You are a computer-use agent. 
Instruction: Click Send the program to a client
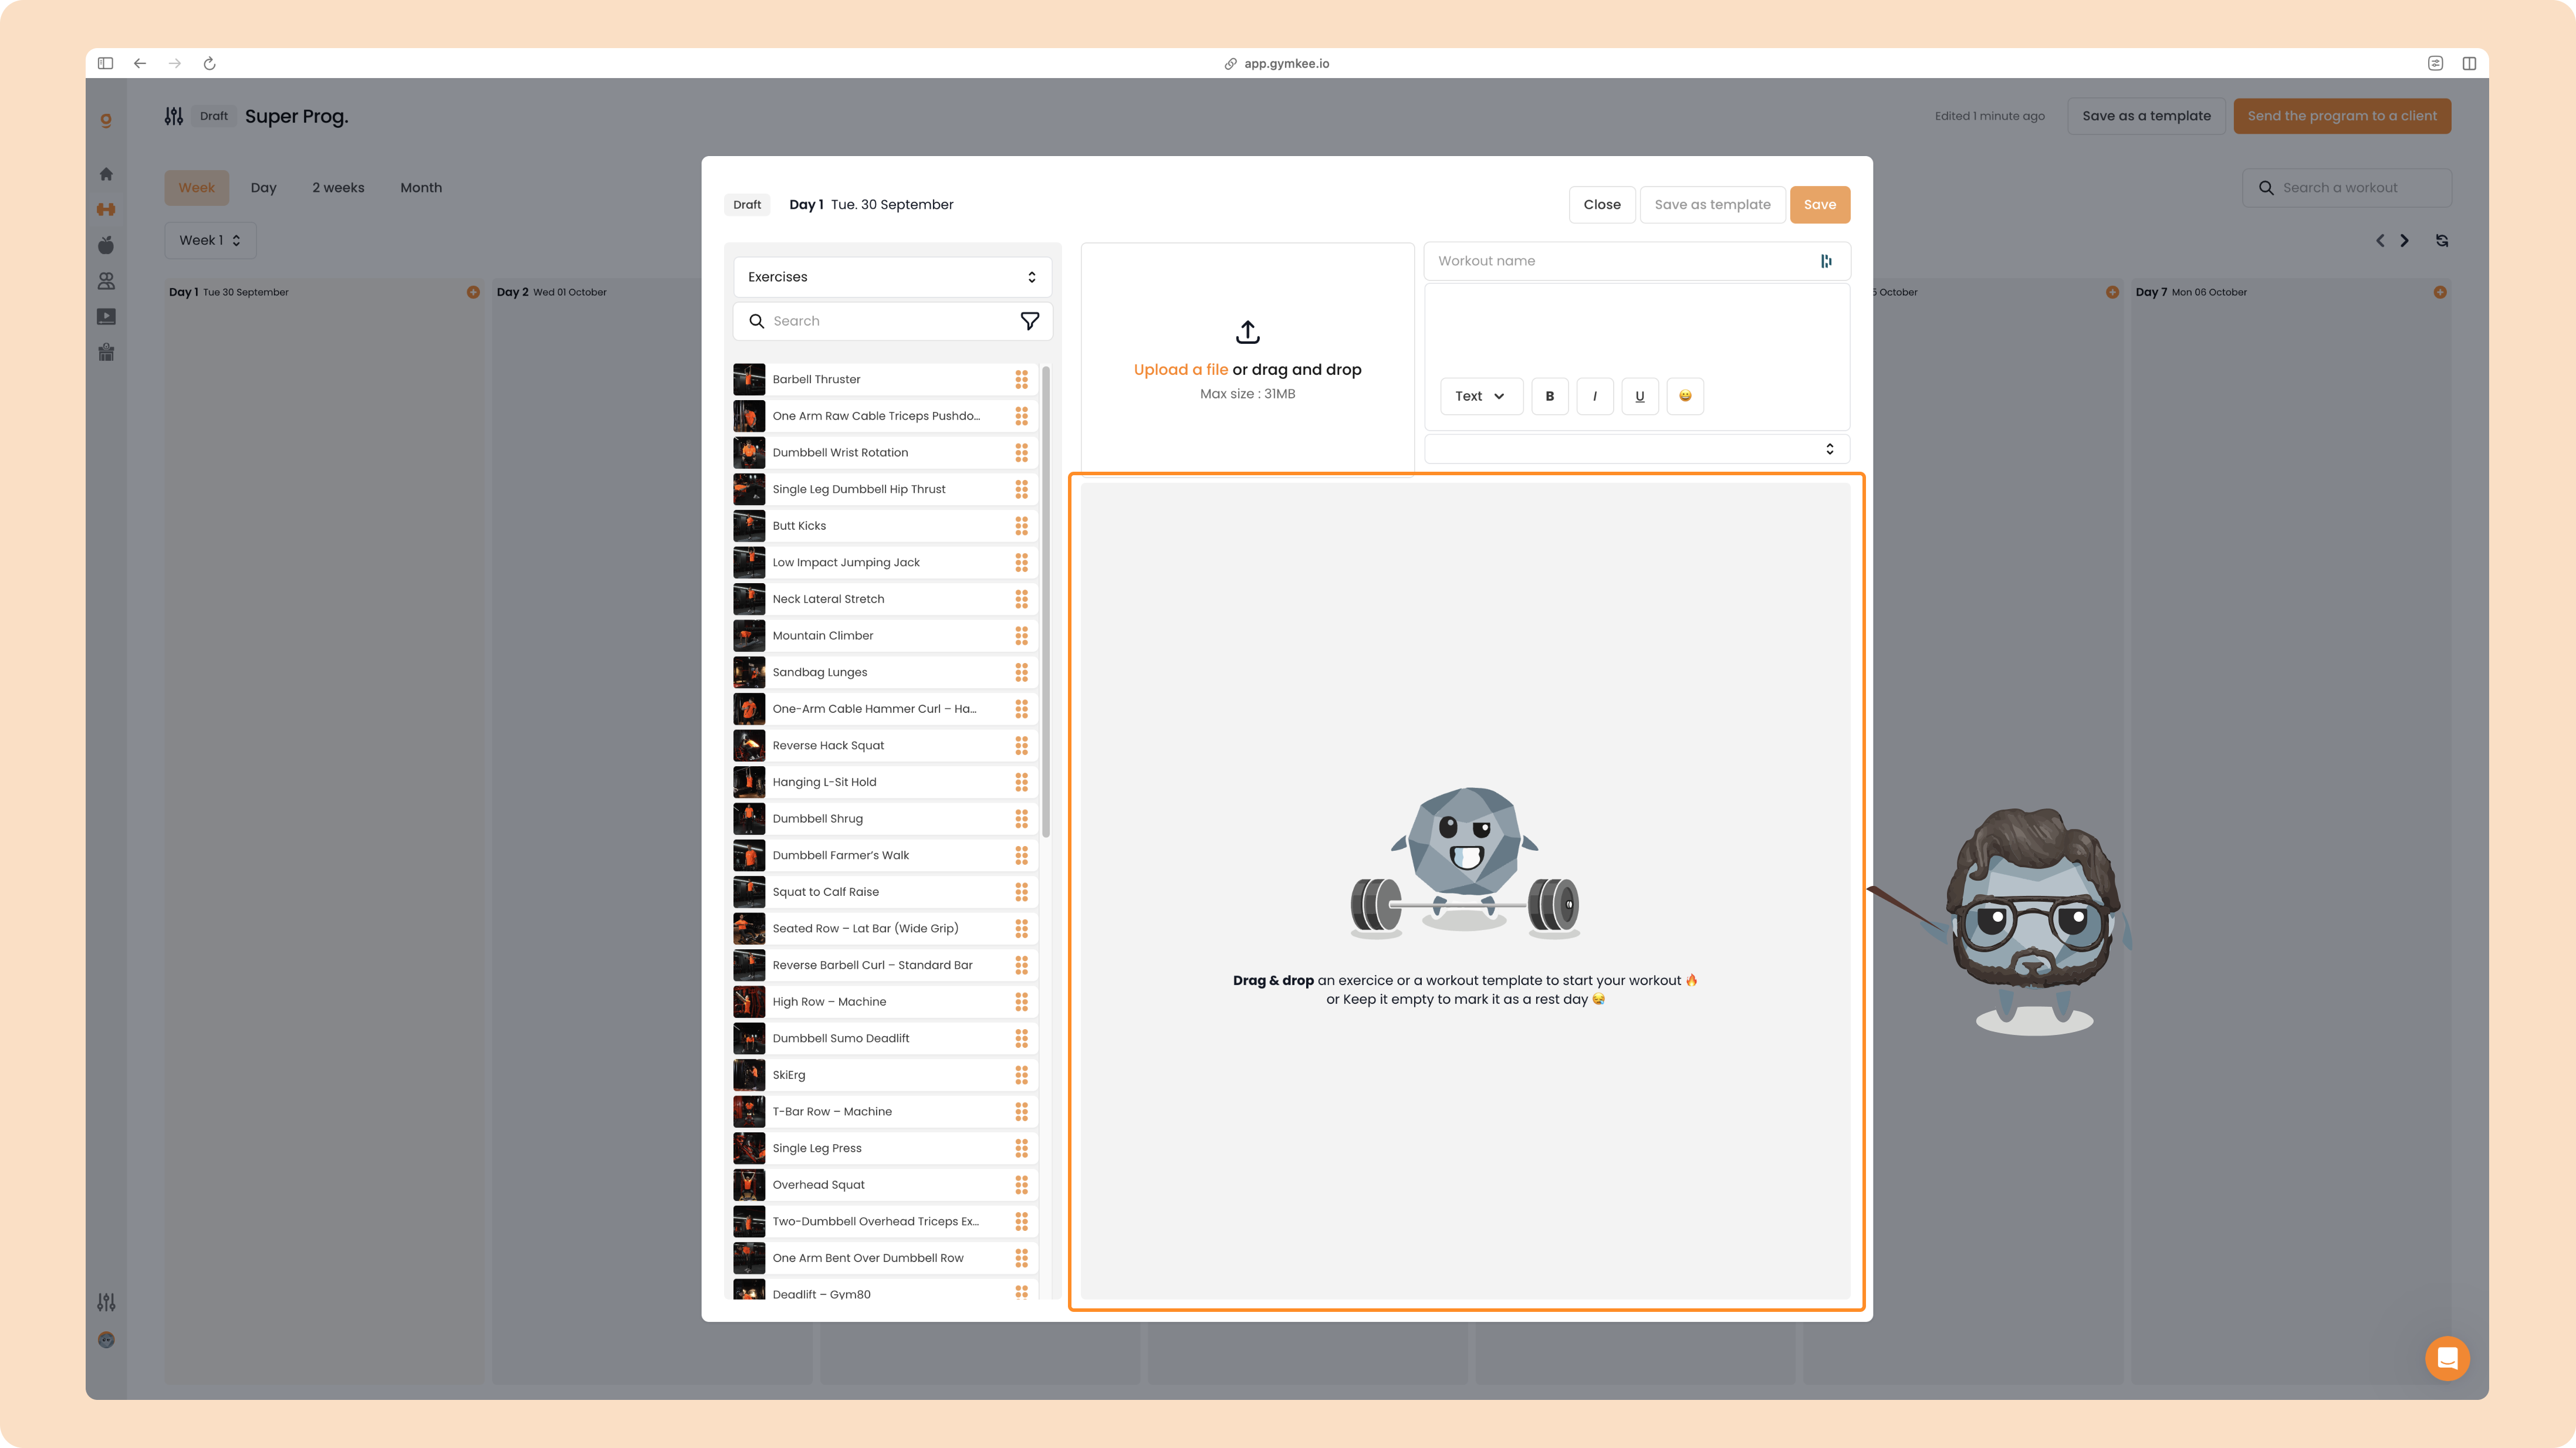click(2342, 116)
